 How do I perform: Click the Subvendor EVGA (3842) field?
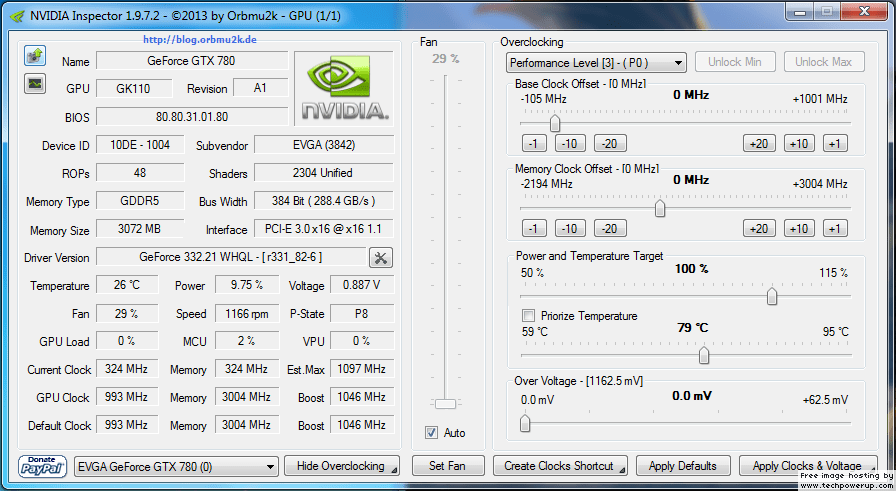pyautogui.click(x=324, y=145)
